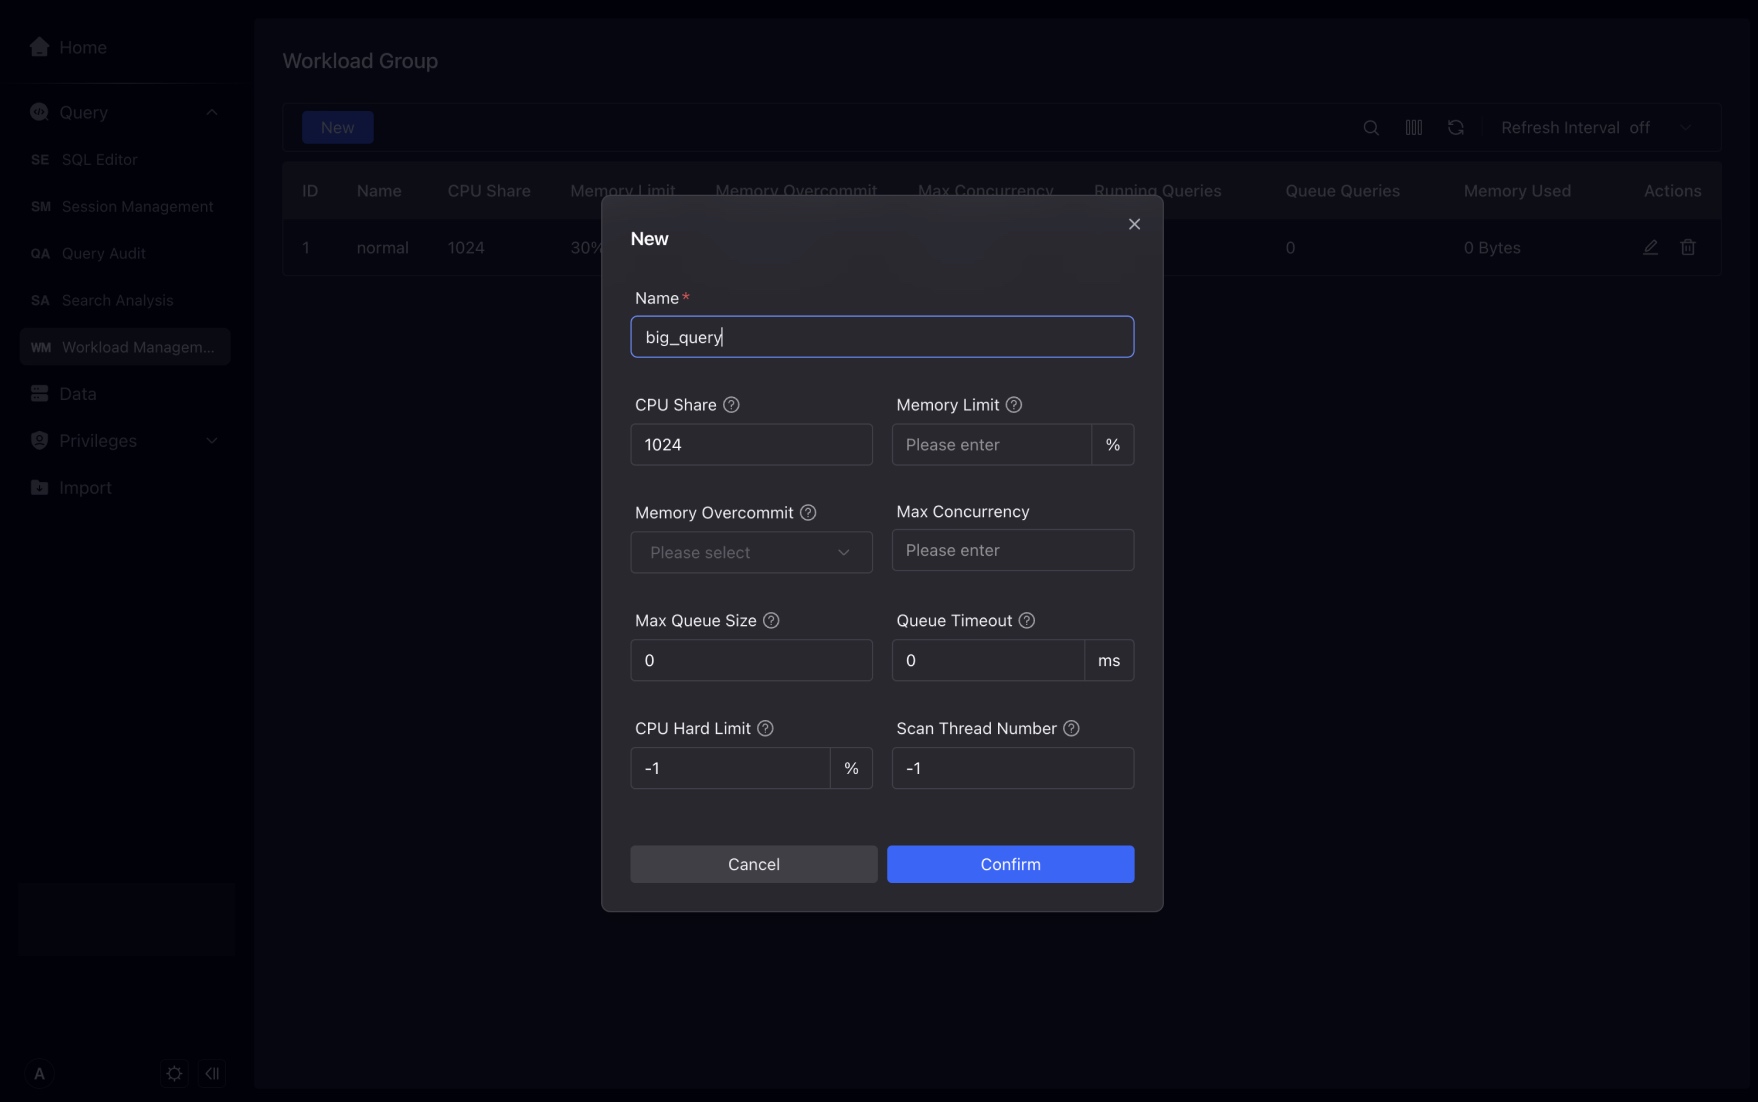Focus the Memory Limit input field
1758x1102 pixels.
(x=990, y=445)
